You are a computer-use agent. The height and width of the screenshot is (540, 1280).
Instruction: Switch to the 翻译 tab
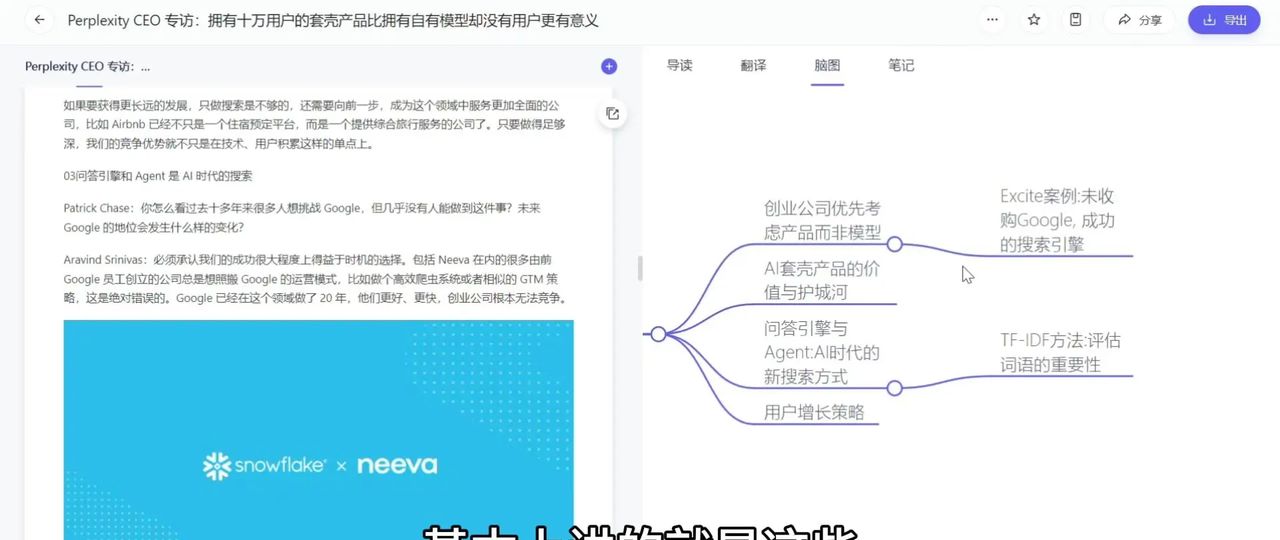[x=754, y=66]
